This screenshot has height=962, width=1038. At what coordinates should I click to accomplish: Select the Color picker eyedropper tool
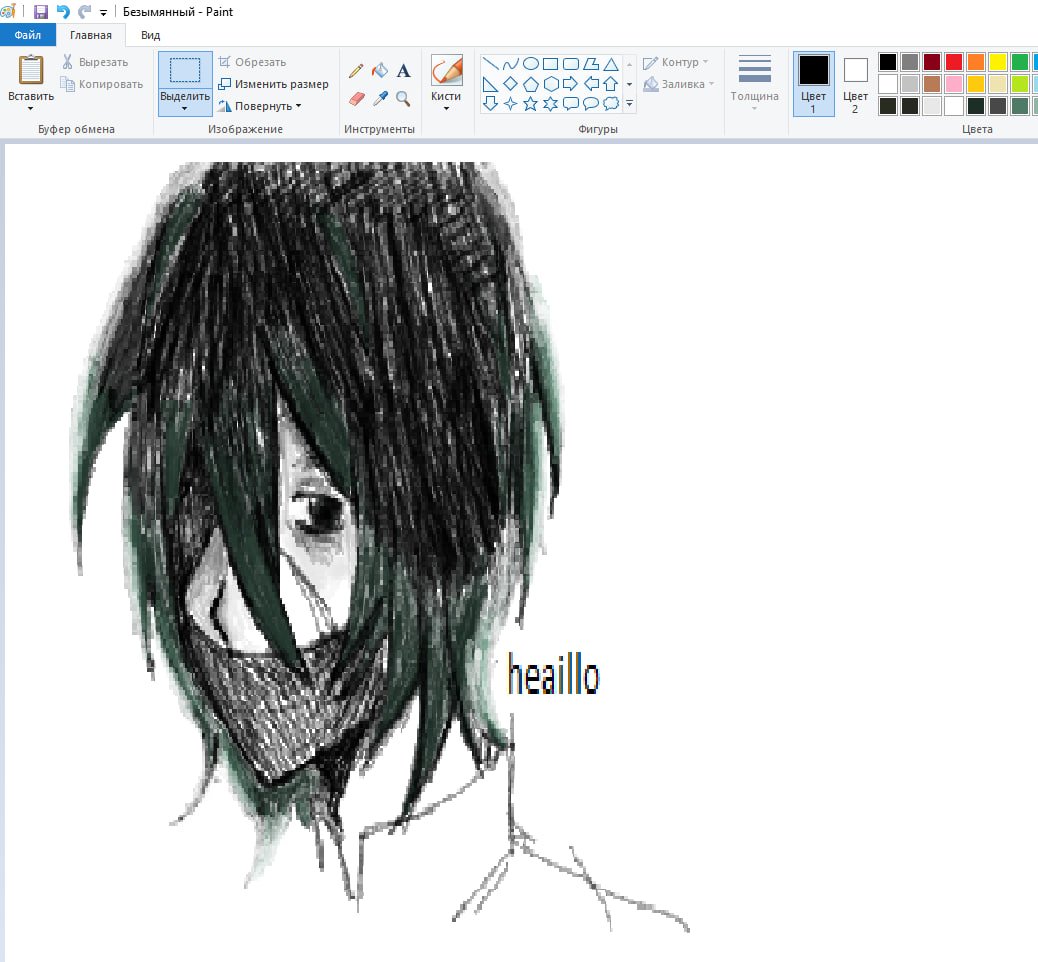coord(380,99)
